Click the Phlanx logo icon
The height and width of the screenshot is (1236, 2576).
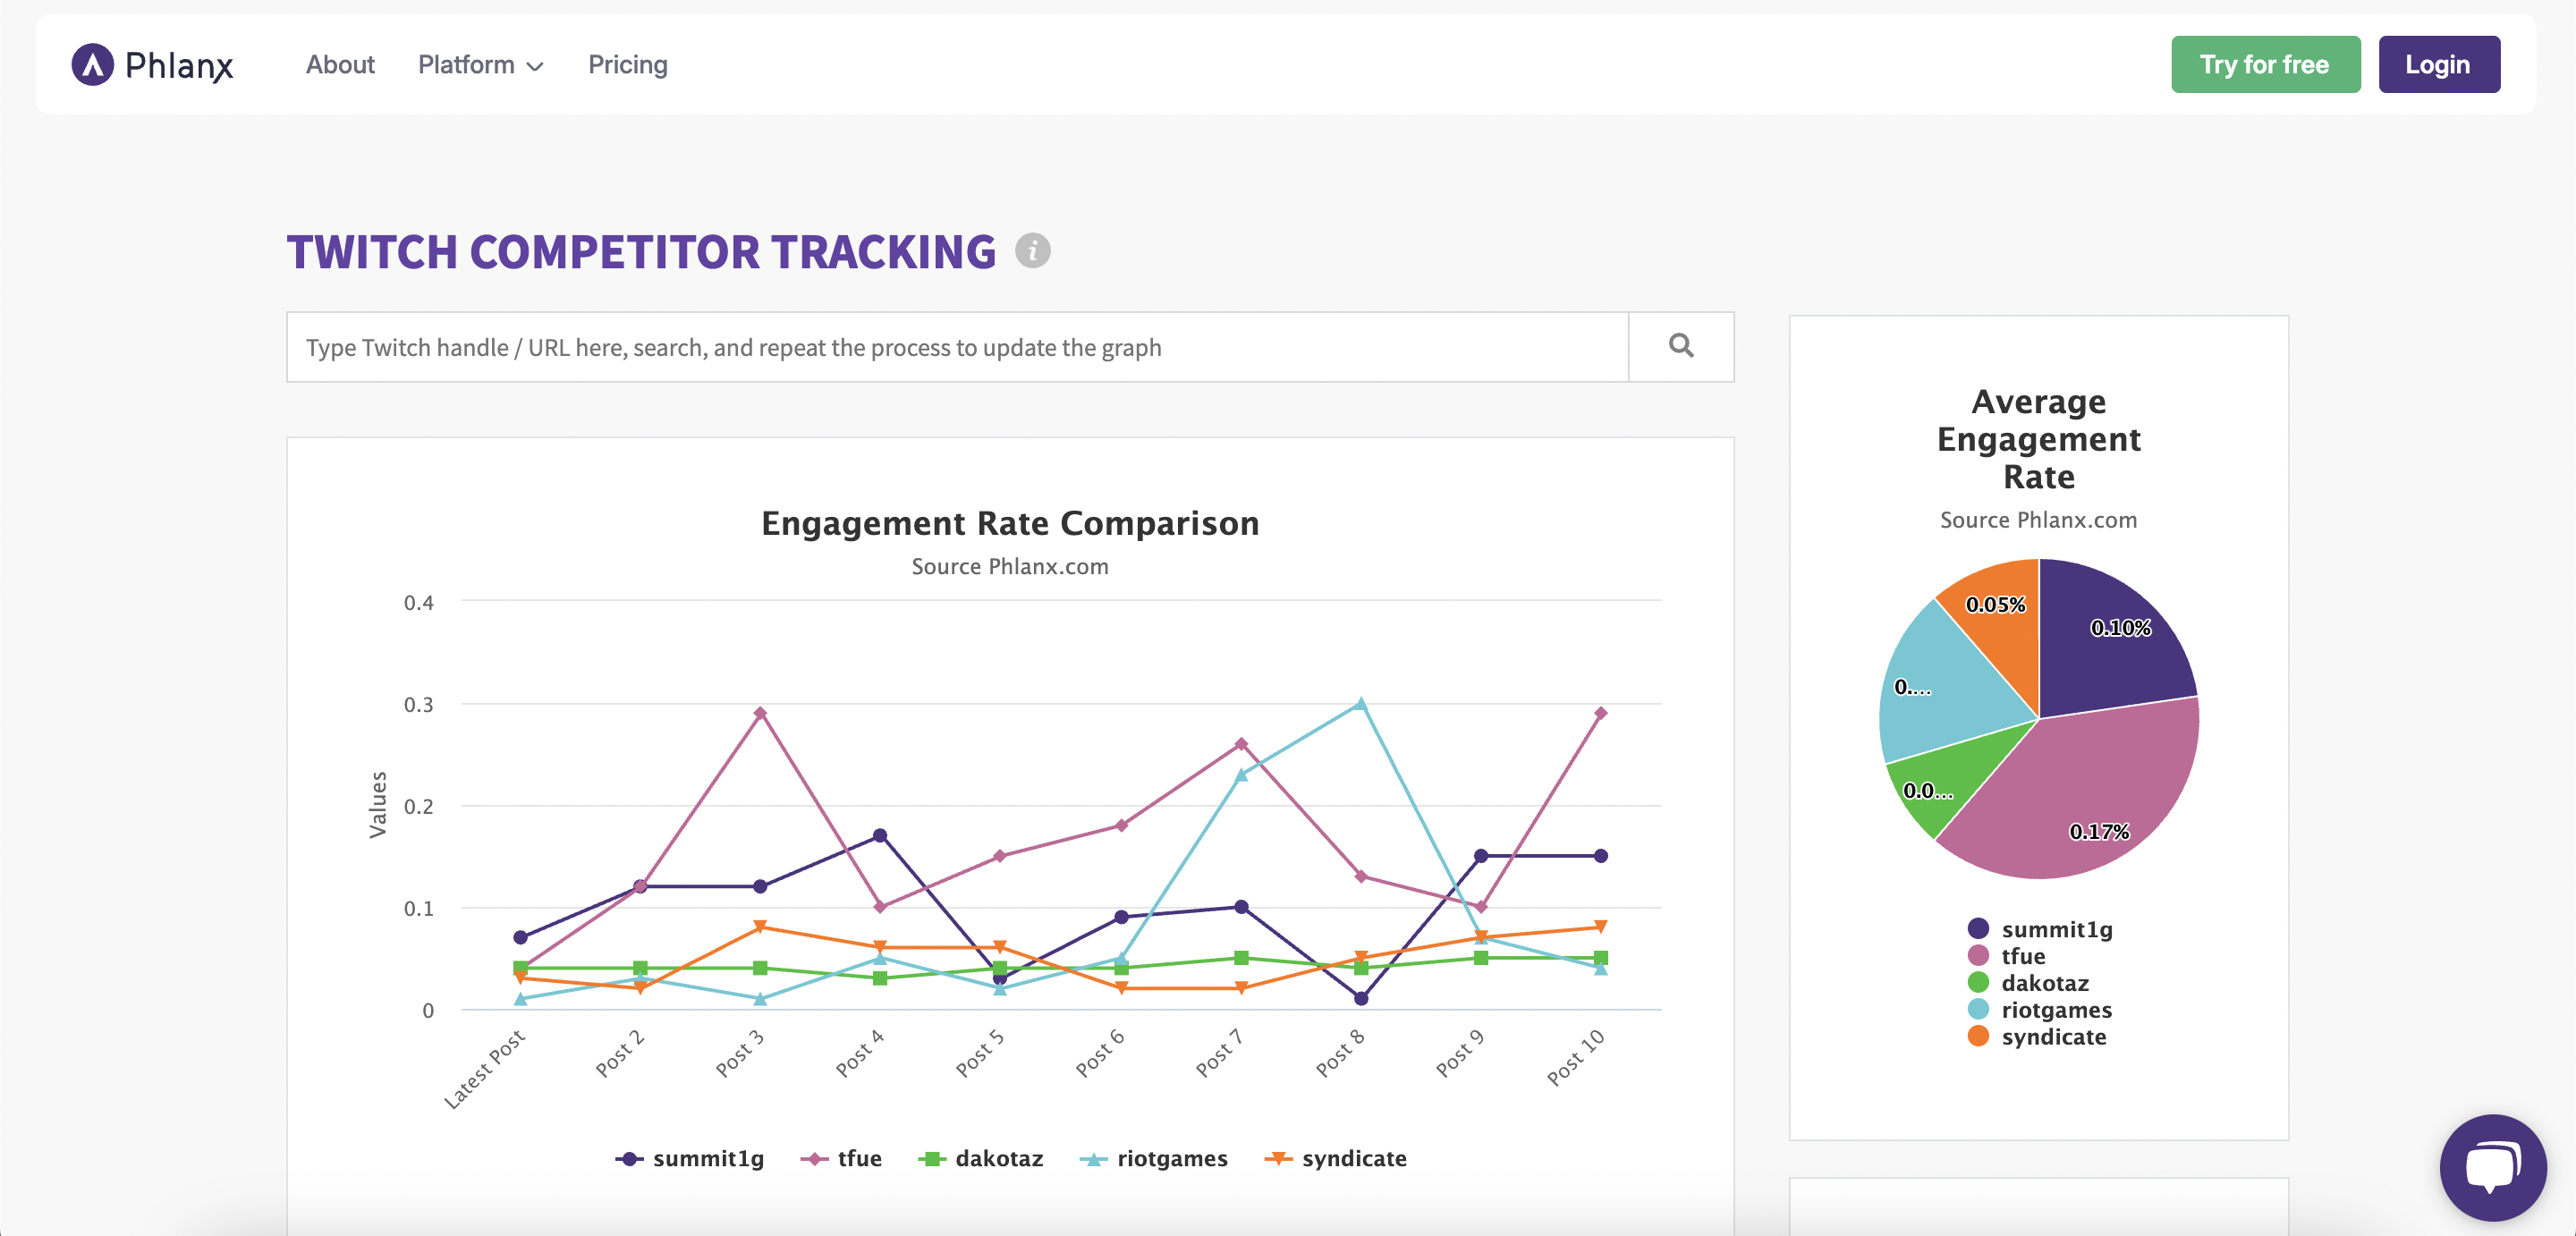[x=92, y=65]
